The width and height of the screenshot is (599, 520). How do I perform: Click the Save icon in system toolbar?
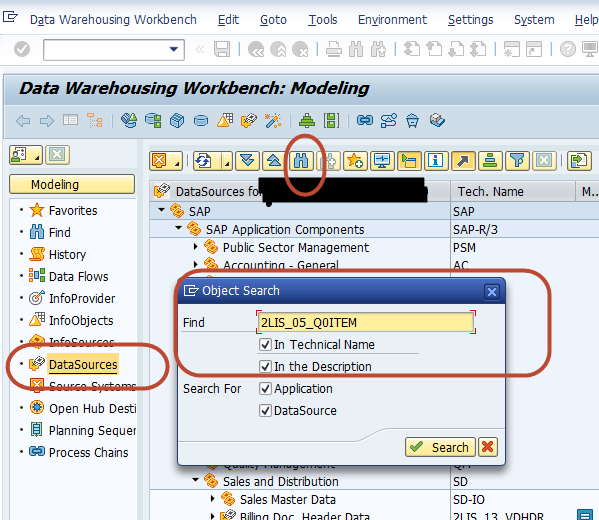click(x=222, y=49)
